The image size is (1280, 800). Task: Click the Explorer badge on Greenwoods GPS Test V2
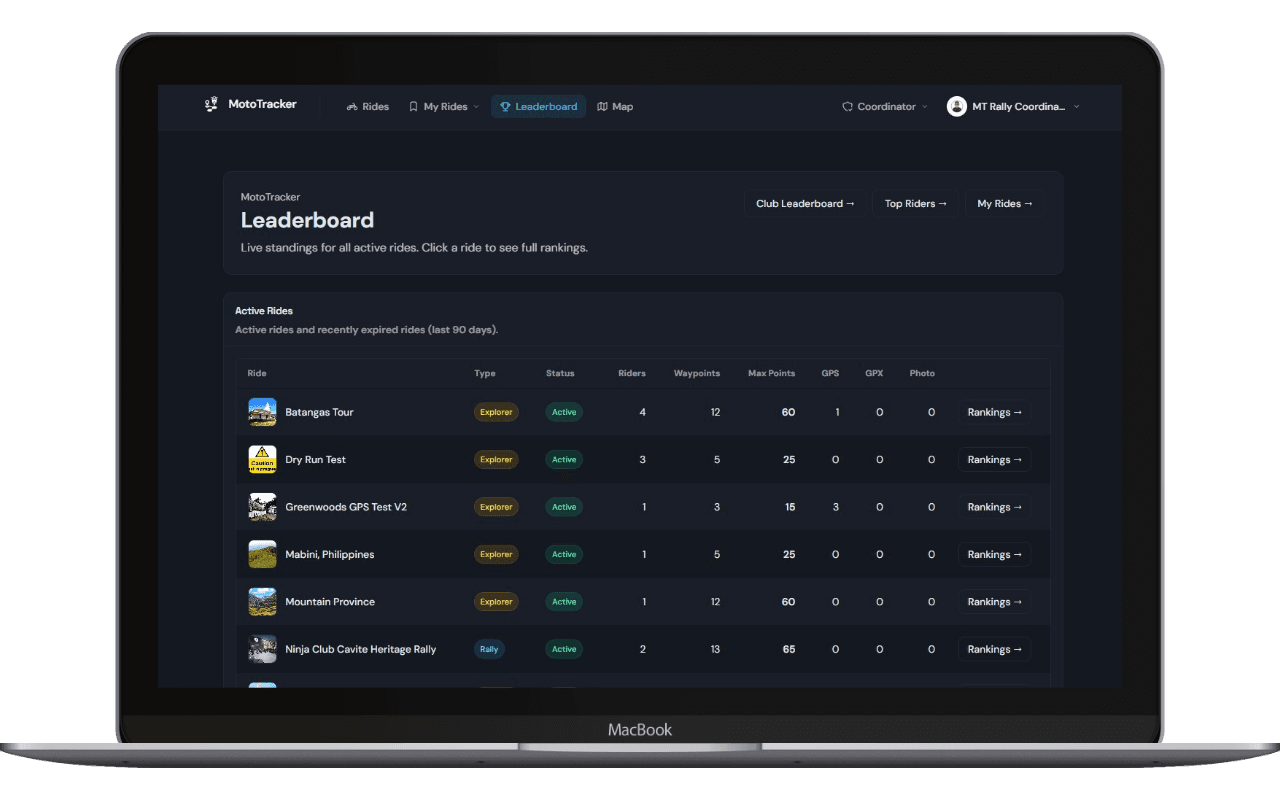click(x=496, y=507)
